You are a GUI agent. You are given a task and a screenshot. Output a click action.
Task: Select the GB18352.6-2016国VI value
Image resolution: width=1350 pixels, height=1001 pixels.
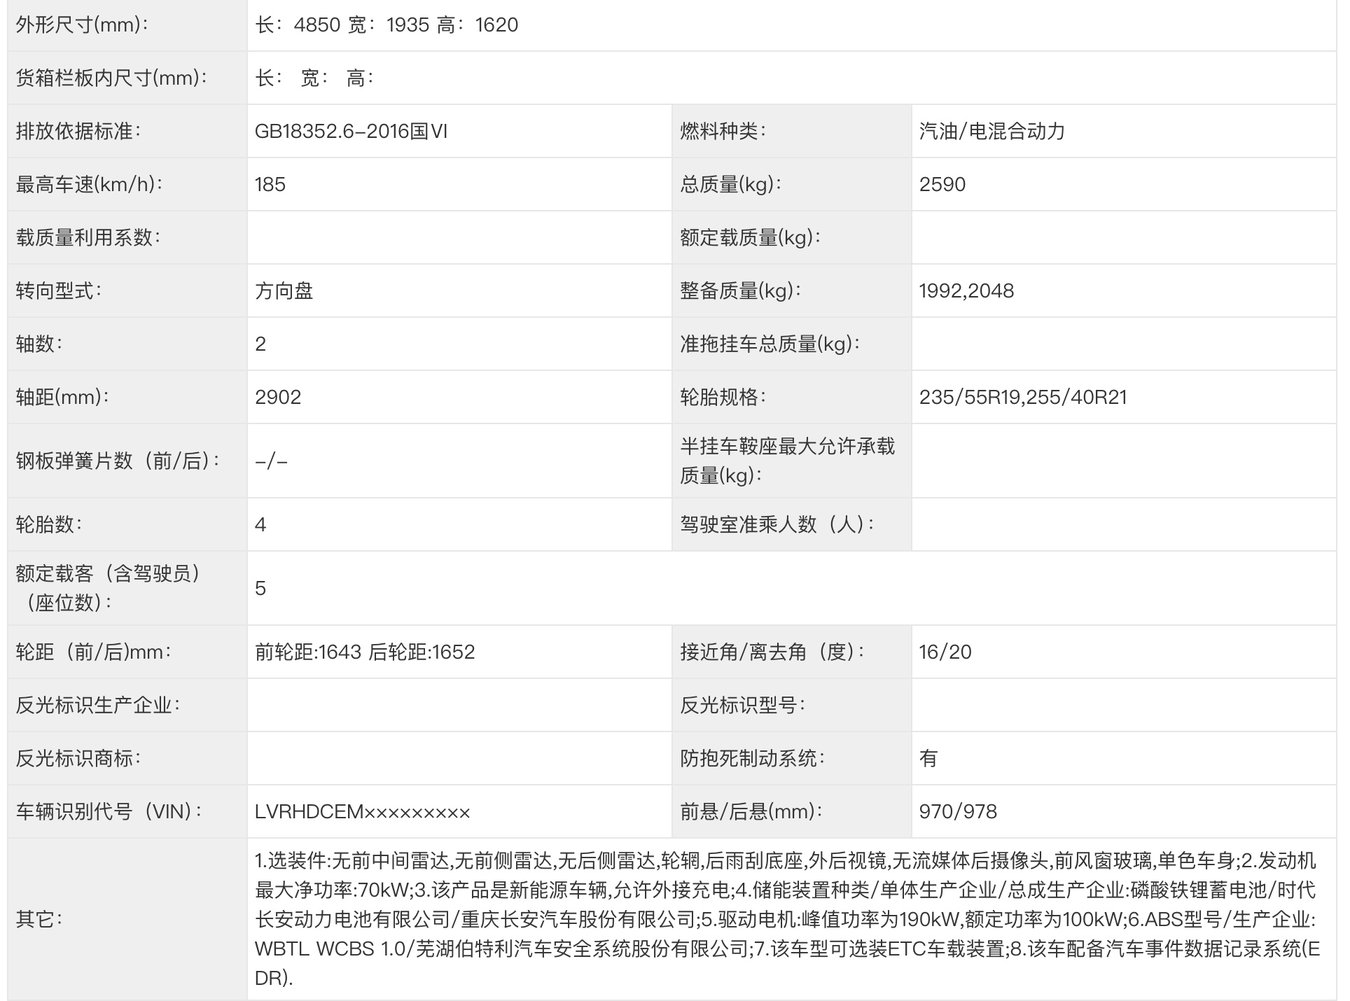(x=352, y=131)
